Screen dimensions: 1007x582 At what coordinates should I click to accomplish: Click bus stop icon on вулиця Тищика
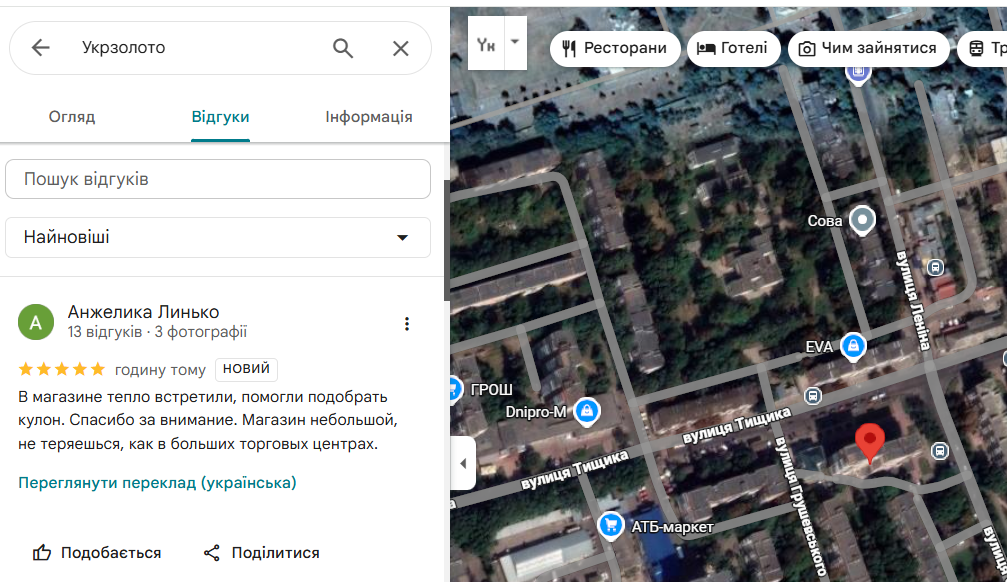[x=812, y=396]
